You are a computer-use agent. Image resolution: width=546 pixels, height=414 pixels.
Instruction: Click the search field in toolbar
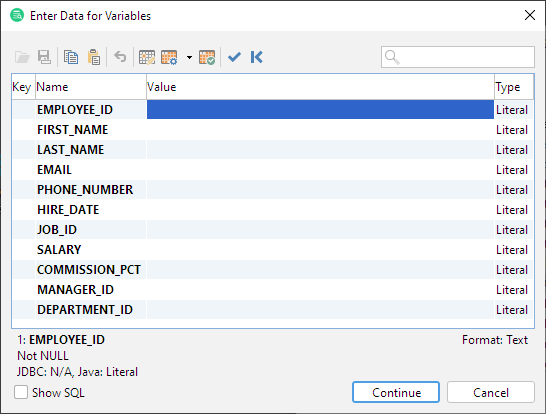click(x=458, y=57)
